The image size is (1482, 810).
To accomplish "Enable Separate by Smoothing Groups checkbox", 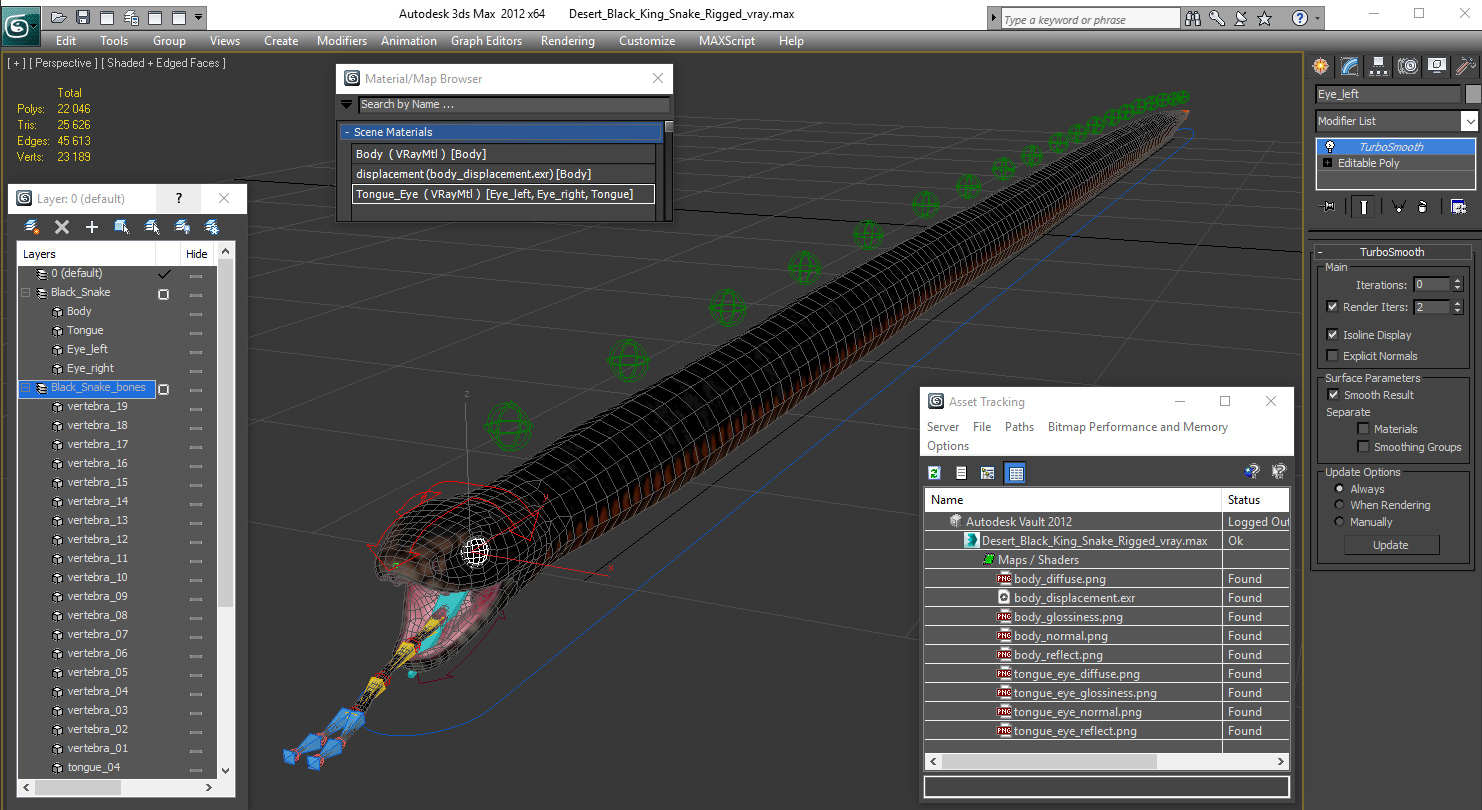I will [x=1363, y=447].
